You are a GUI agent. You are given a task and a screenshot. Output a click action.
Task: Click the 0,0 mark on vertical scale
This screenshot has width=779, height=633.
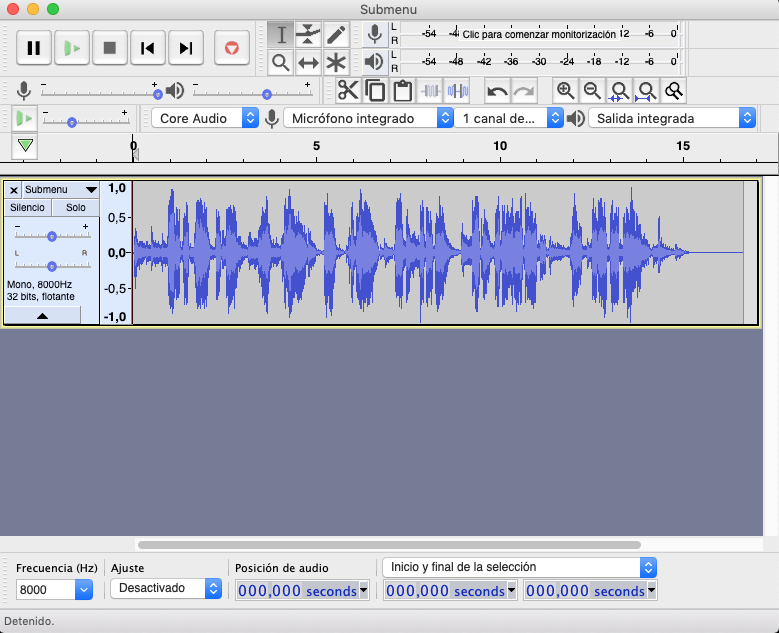(116, 253)
